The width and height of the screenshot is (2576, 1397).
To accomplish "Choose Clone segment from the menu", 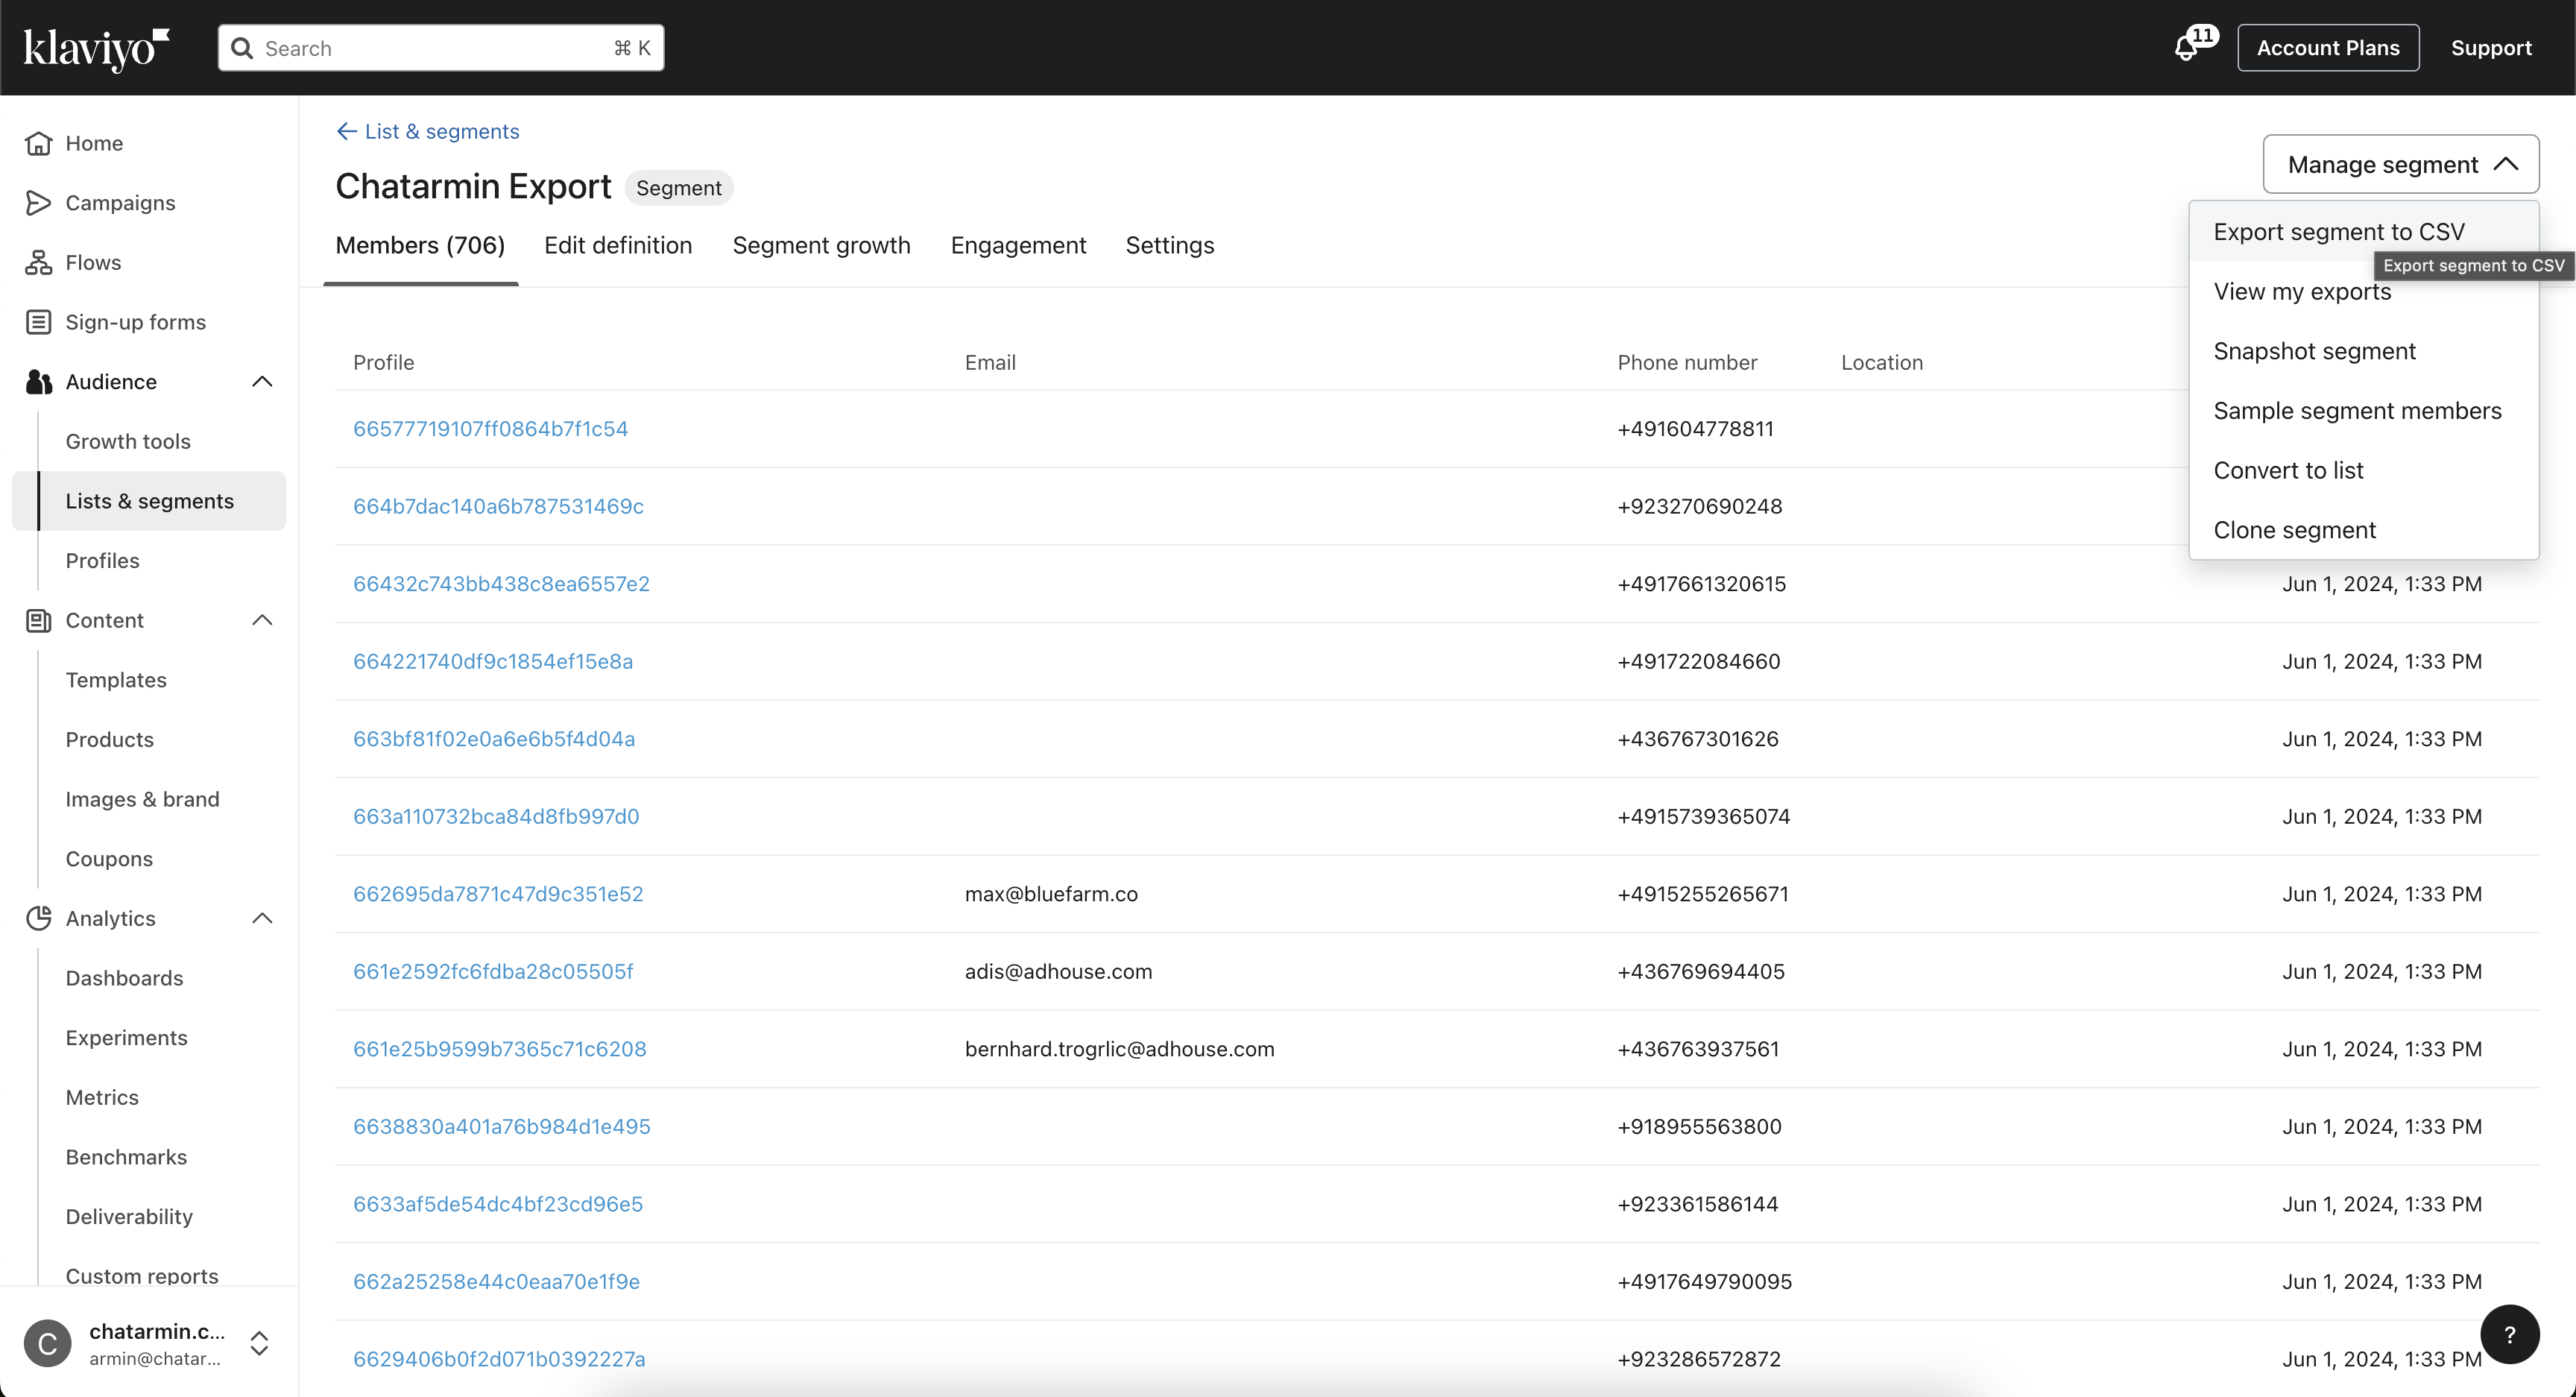I will [2294, 530].
